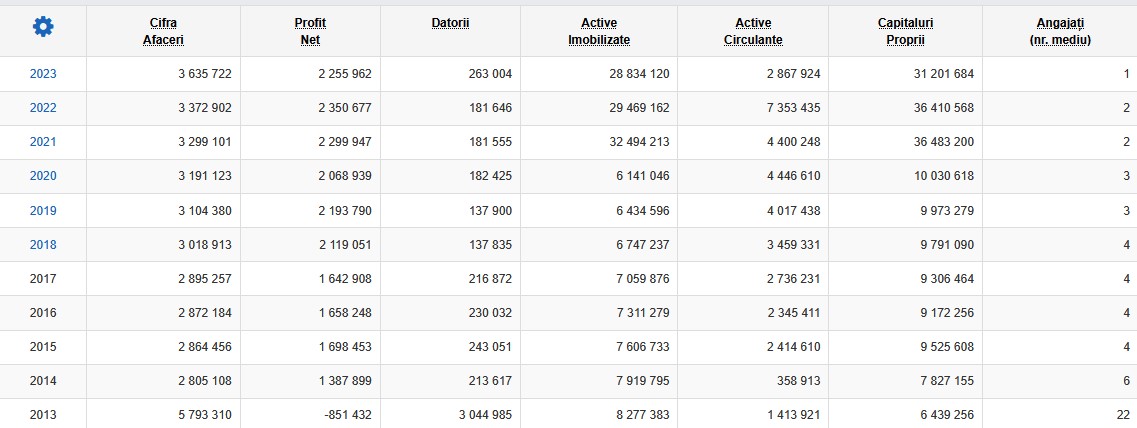Select the 2021 Capitaluri Proprii value 36 483 200
This screenshot has width=1137, height=428.
944,142
